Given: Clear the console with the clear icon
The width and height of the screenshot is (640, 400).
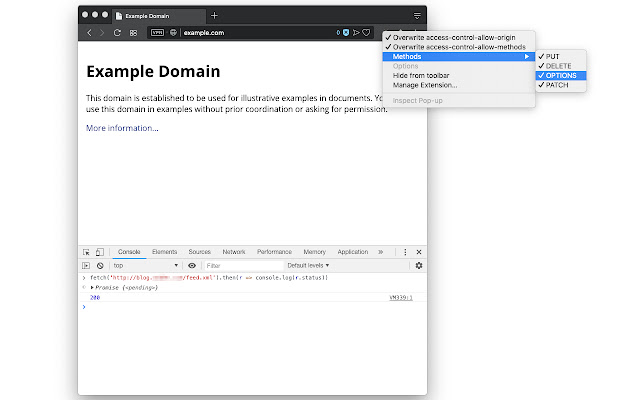Looking at the screenshot, I should (100, 266).
